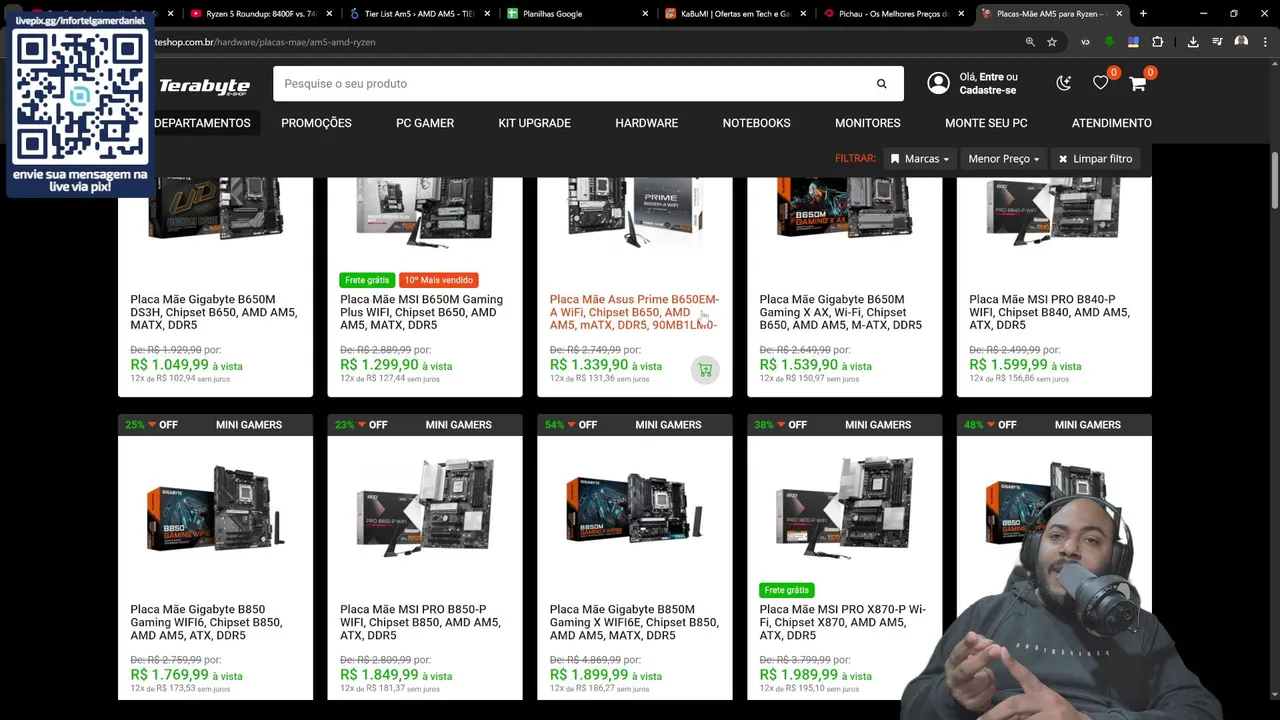
Task: Open Gigabyte B650M Gaming X AX link
Action: click(x=840, y=312)
